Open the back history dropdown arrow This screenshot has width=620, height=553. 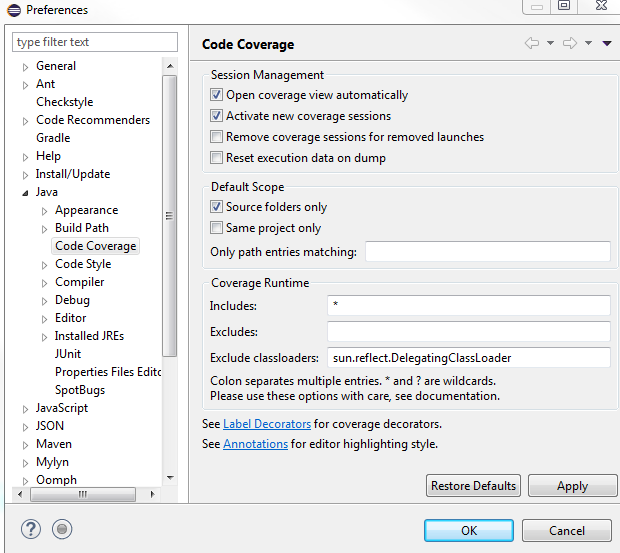(550, 43)
